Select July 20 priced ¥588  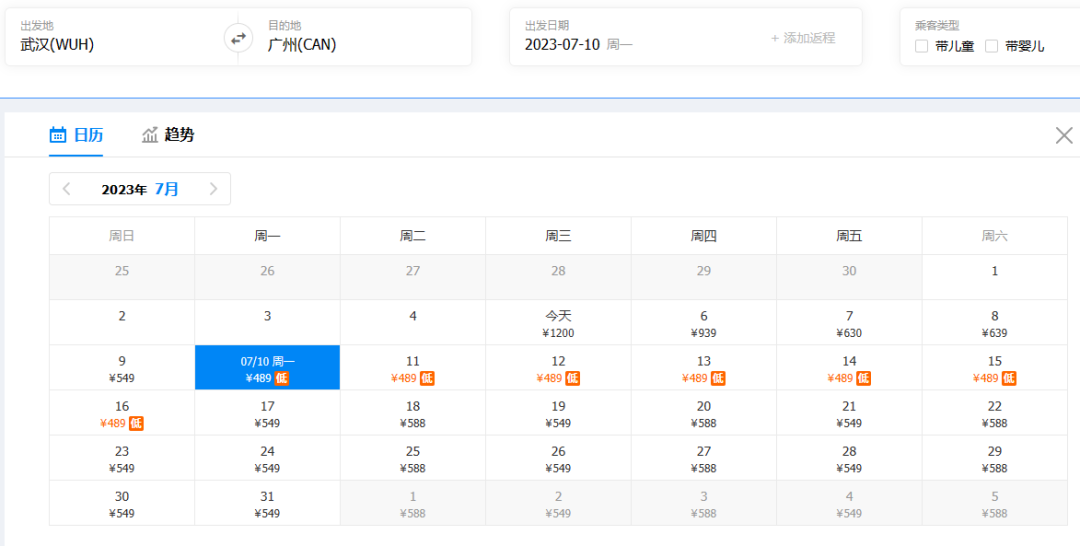[704, 413]
